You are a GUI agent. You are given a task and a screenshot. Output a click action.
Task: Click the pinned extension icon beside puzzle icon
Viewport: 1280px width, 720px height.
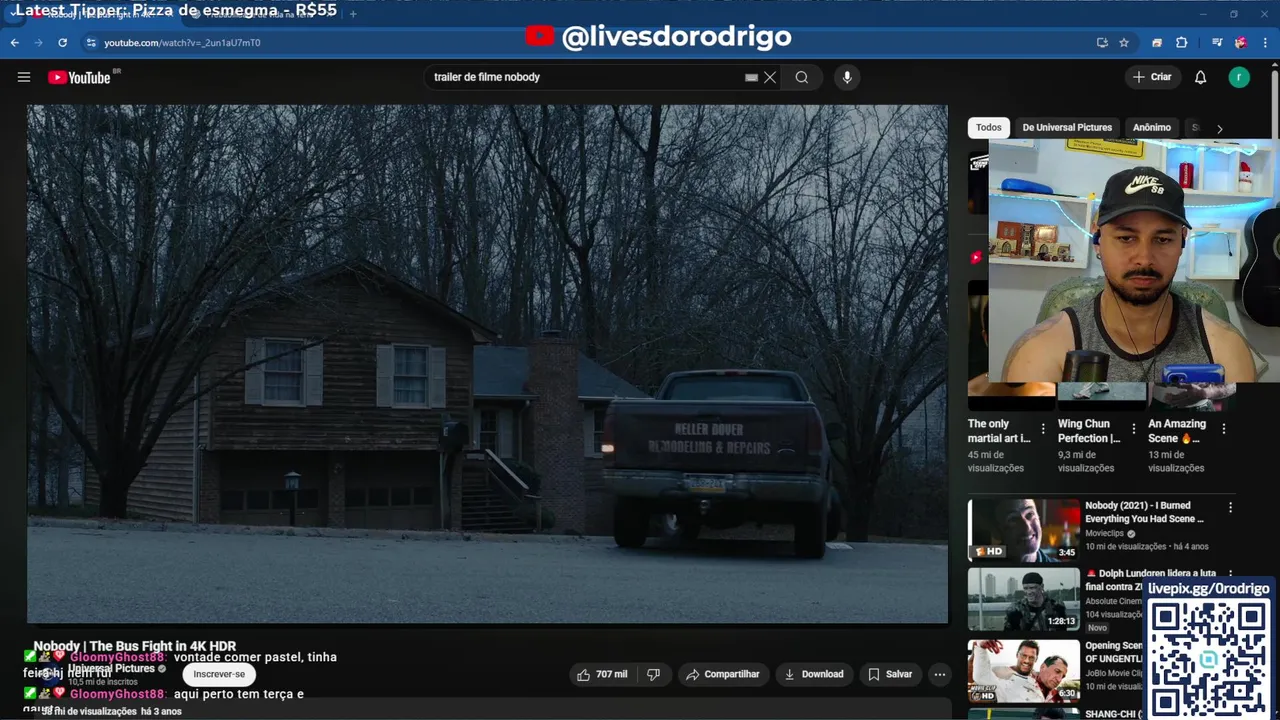tap(1157, 43)
